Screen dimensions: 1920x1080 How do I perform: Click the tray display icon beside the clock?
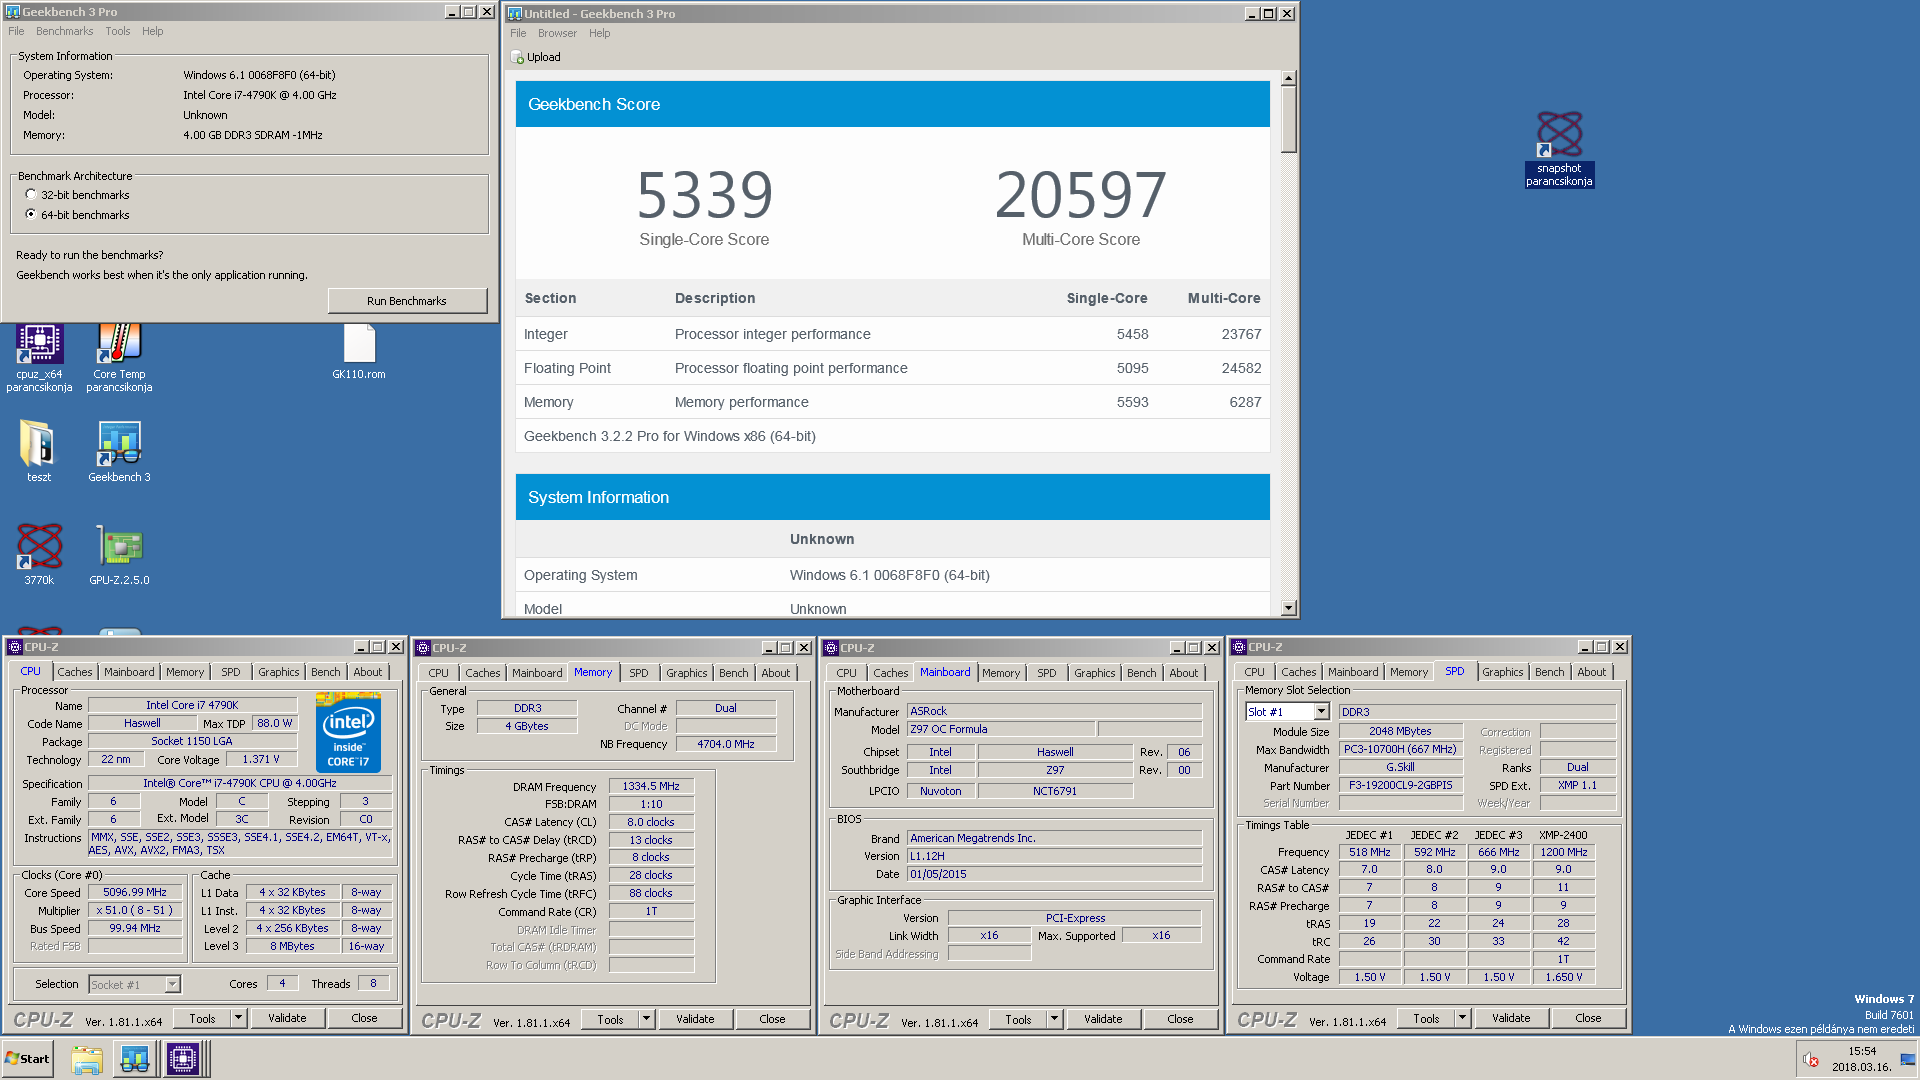click(1907, 1059)
